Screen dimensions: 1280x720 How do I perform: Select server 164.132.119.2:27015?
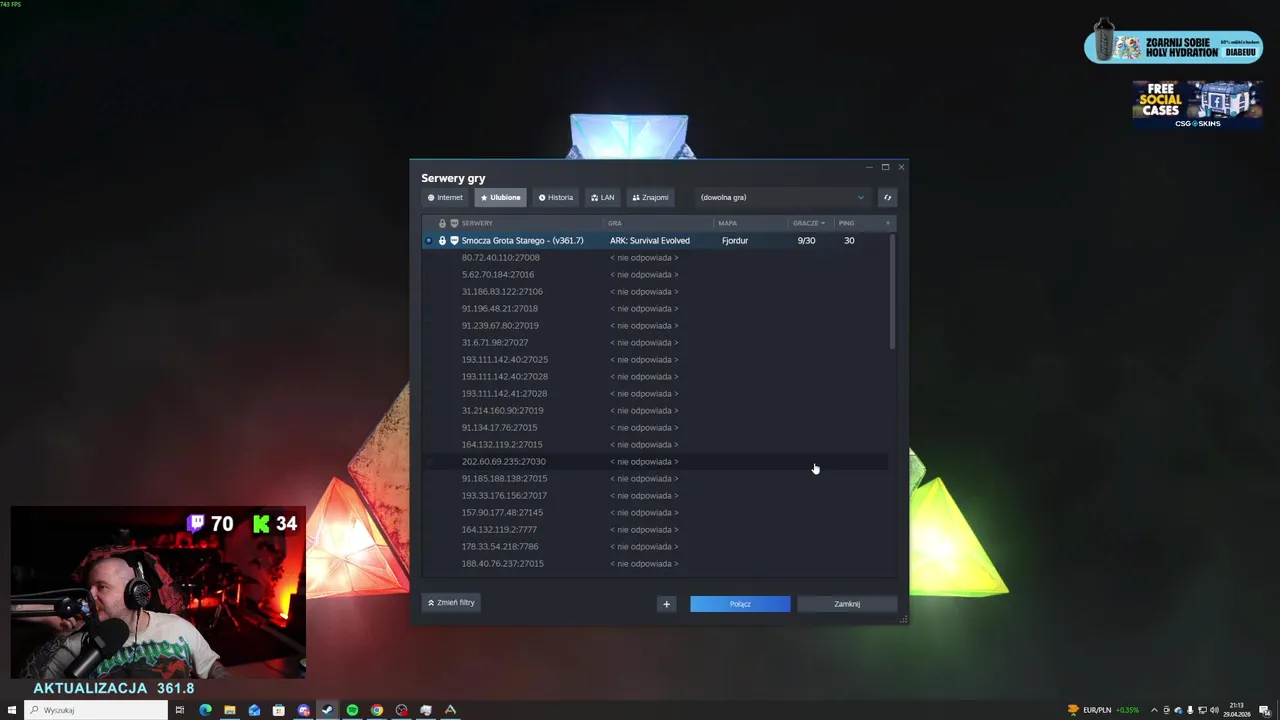(655, 444)
